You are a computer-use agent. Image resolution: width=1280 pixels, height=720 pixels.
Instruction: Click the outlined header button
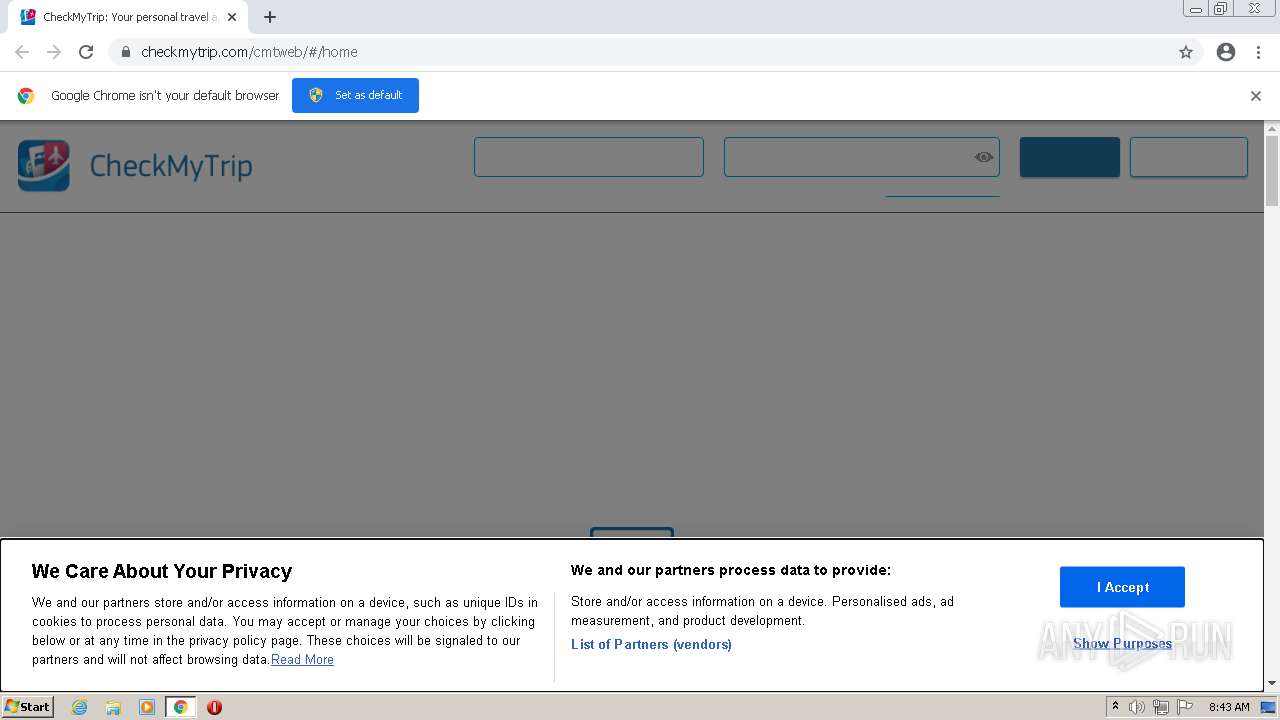(1189, 157)
